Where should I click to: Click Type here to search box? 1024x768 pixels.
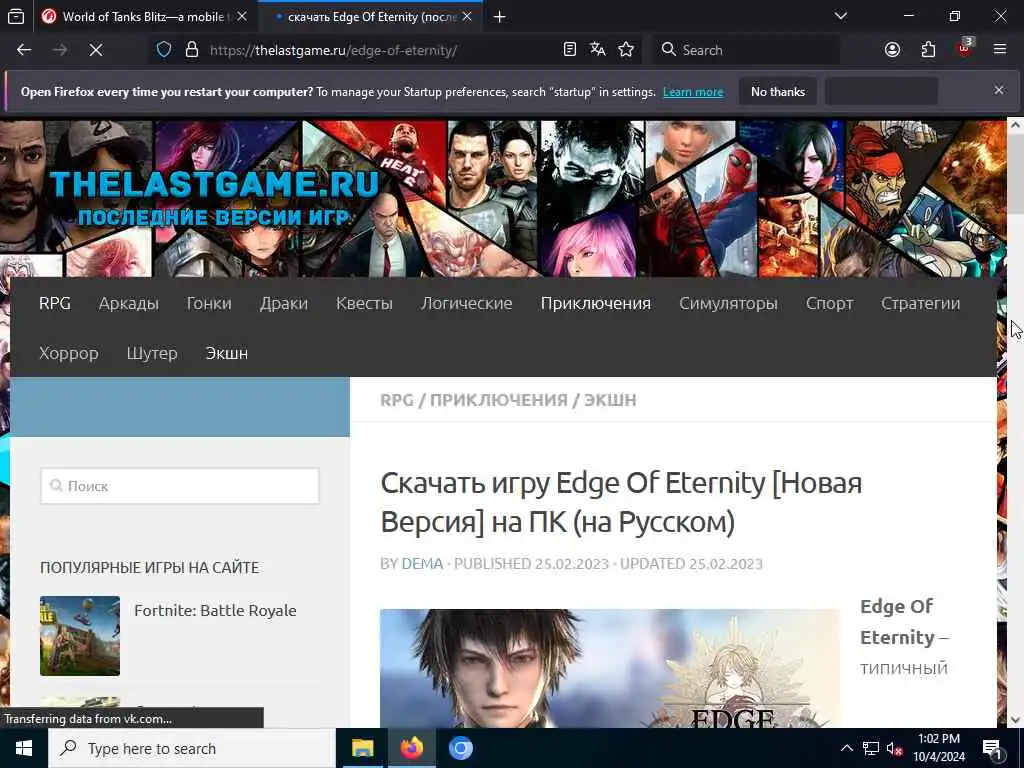(191, 748)
